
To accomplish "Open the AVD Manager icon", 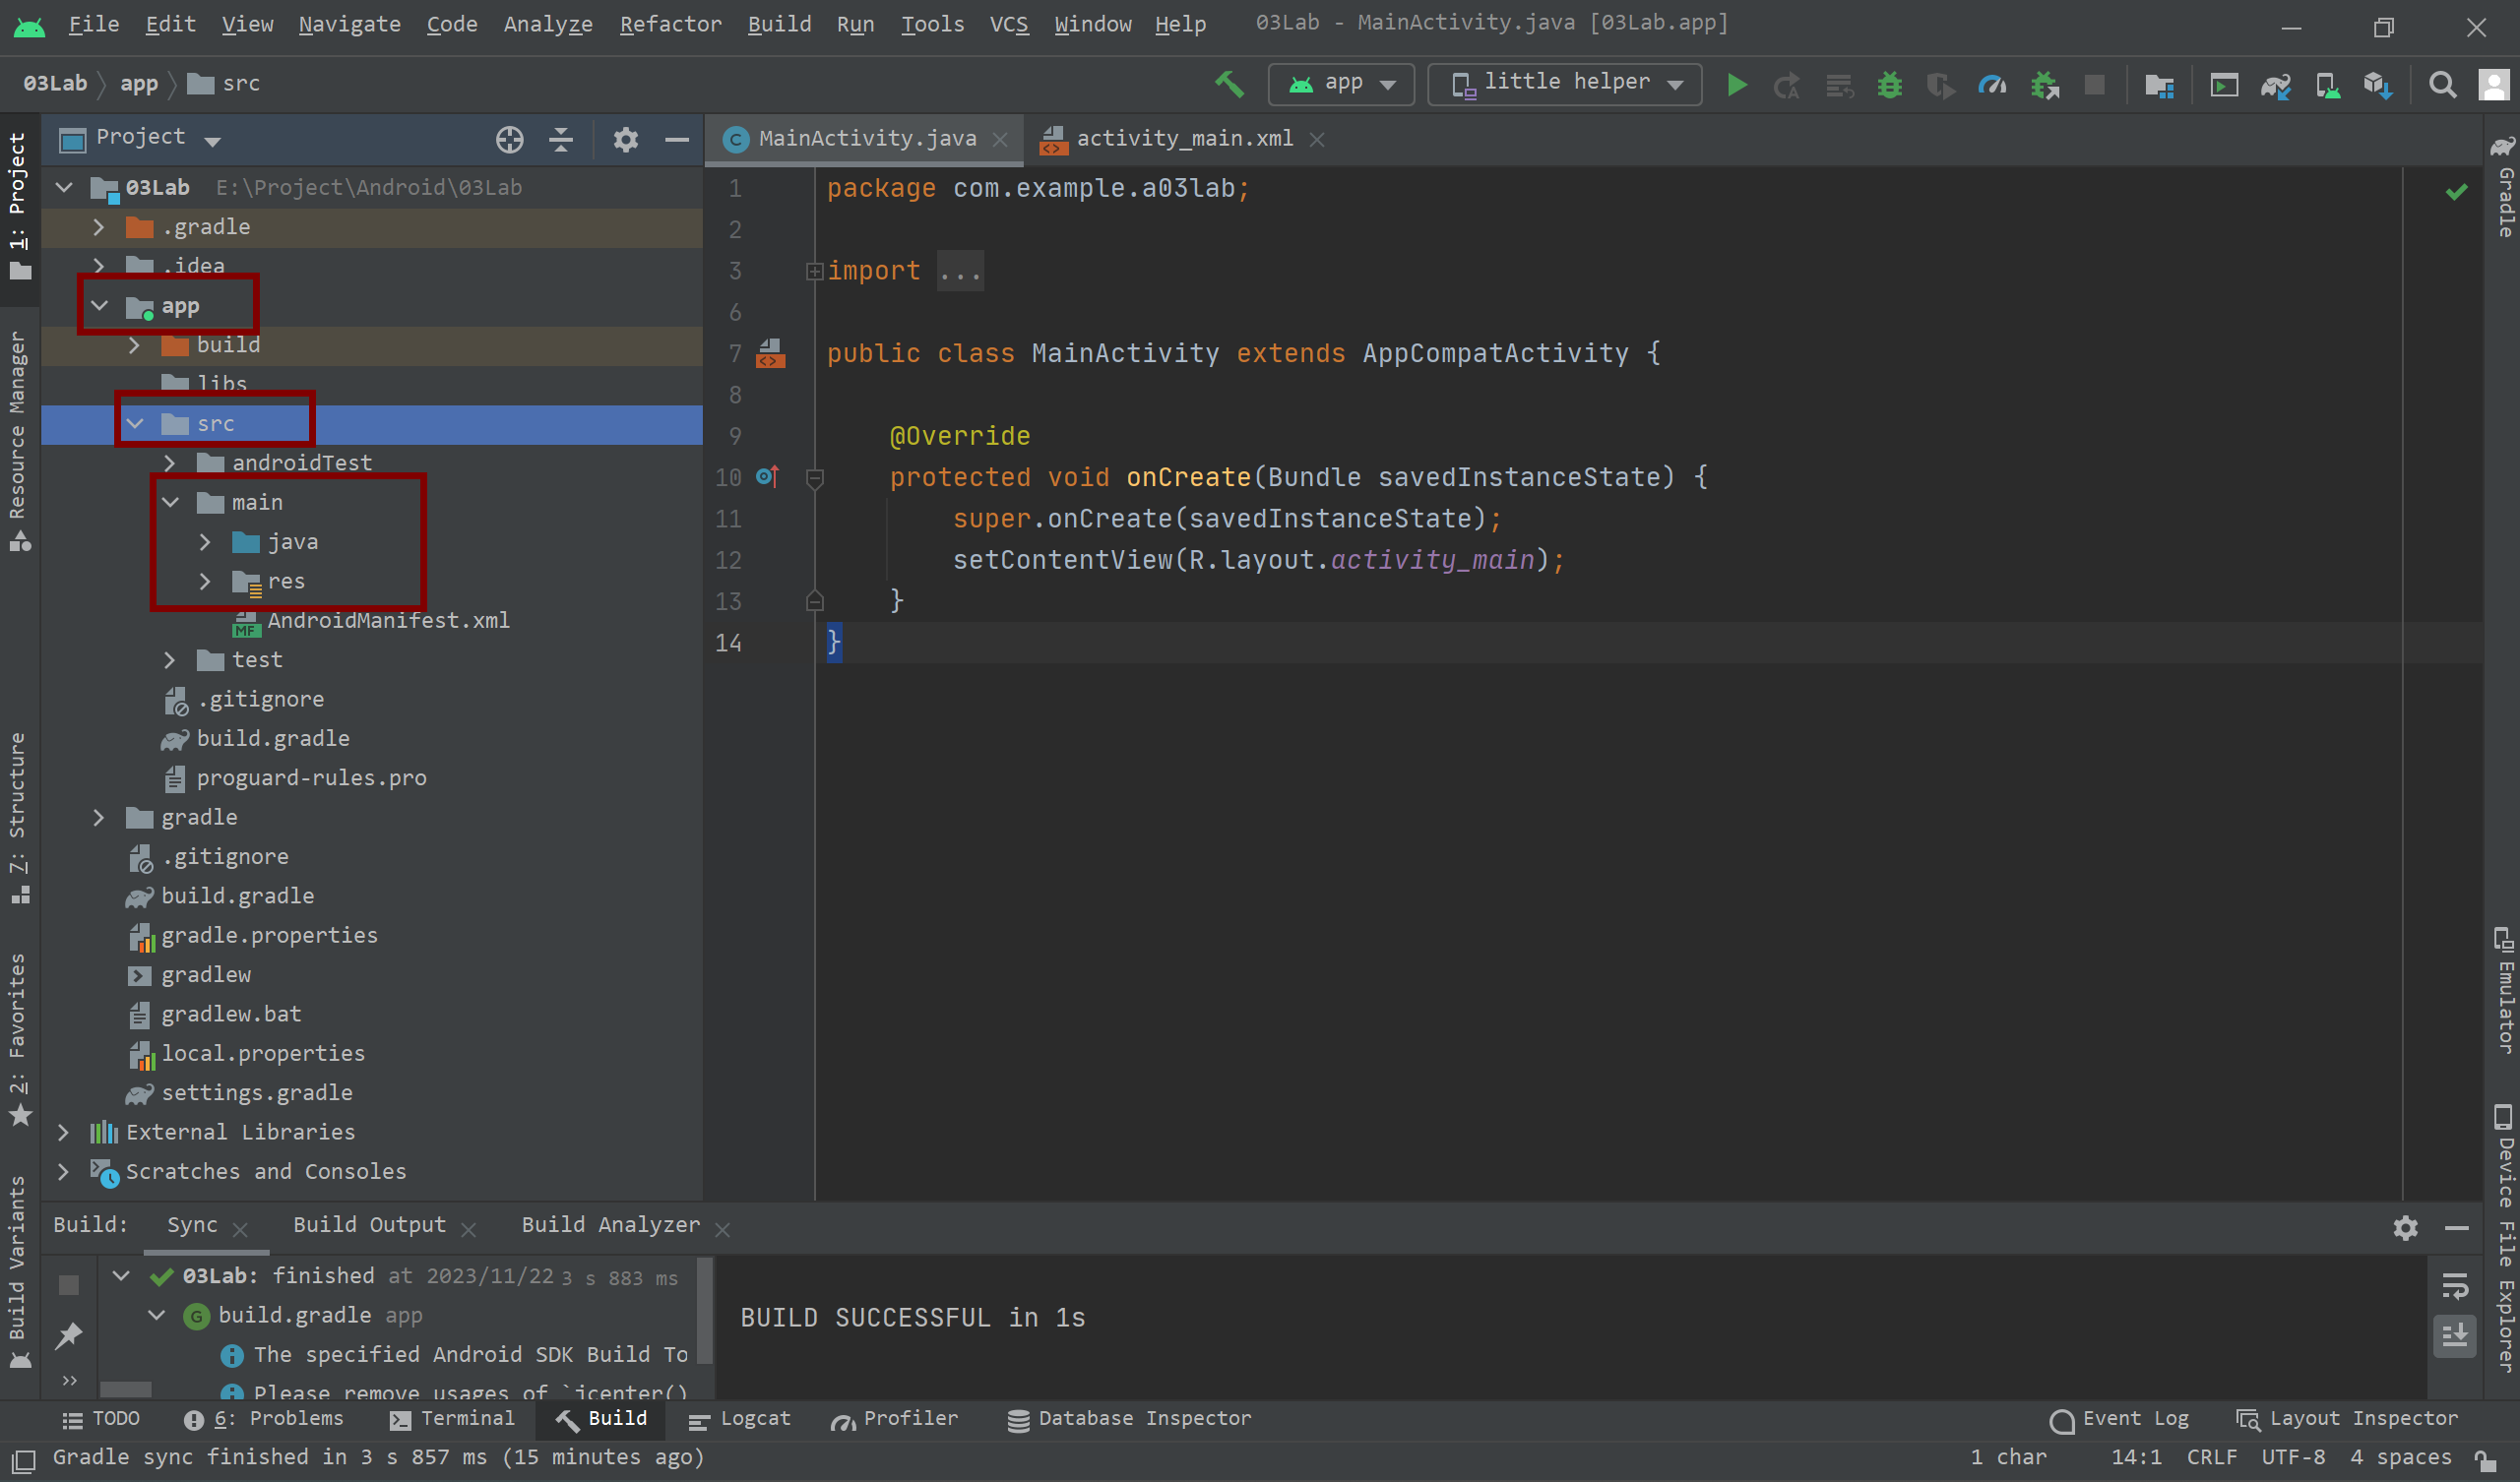I will click(2328, 86).
